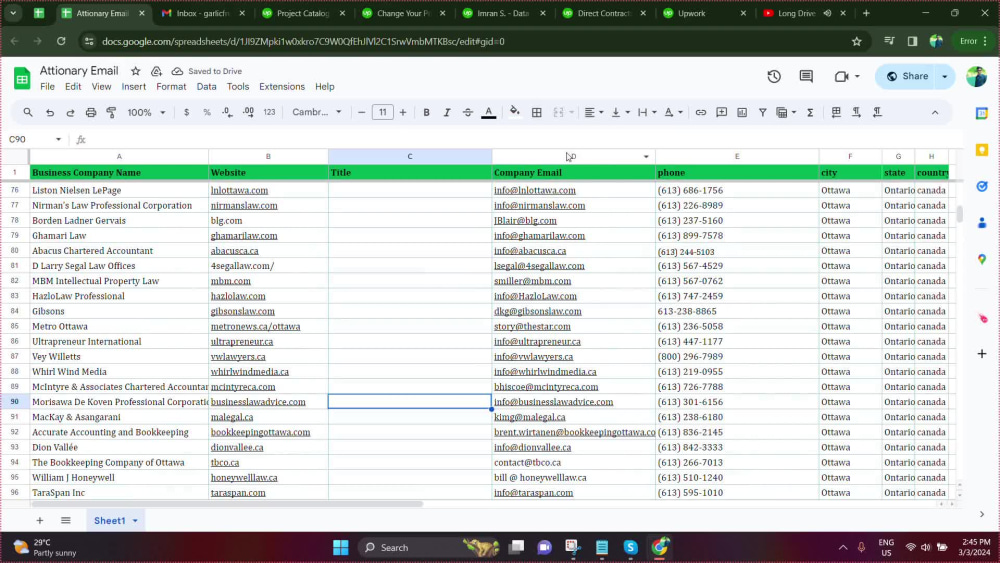The height and width of the screenshot is (563, 1000).
Task: Click the Create a filter icon
Action: pyautogui.click(x=762, y=112)
